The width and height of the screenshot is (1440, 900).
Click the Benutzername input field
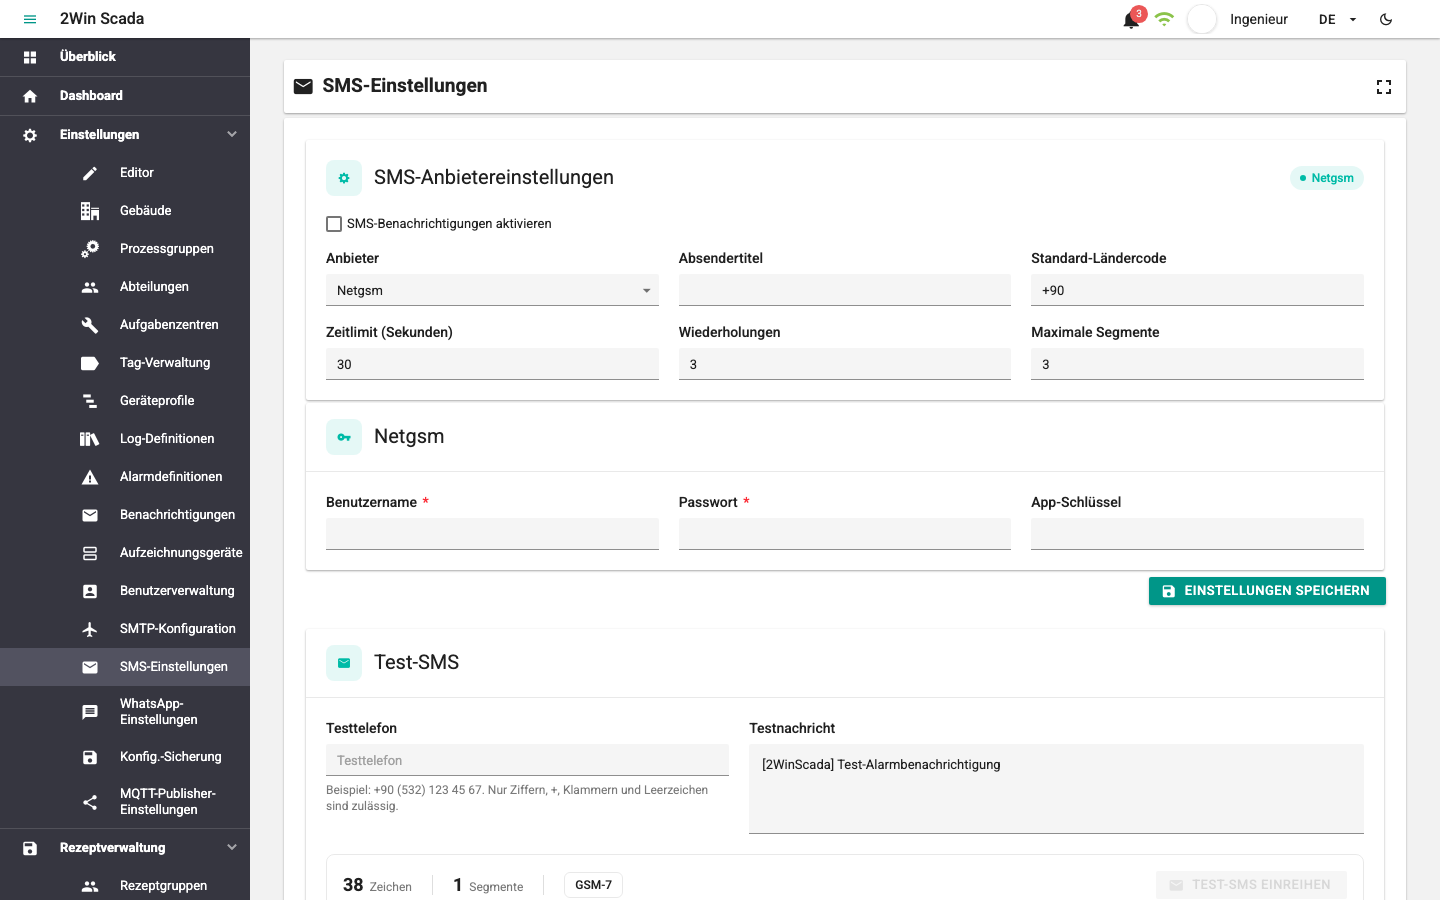tap(492, 534)
